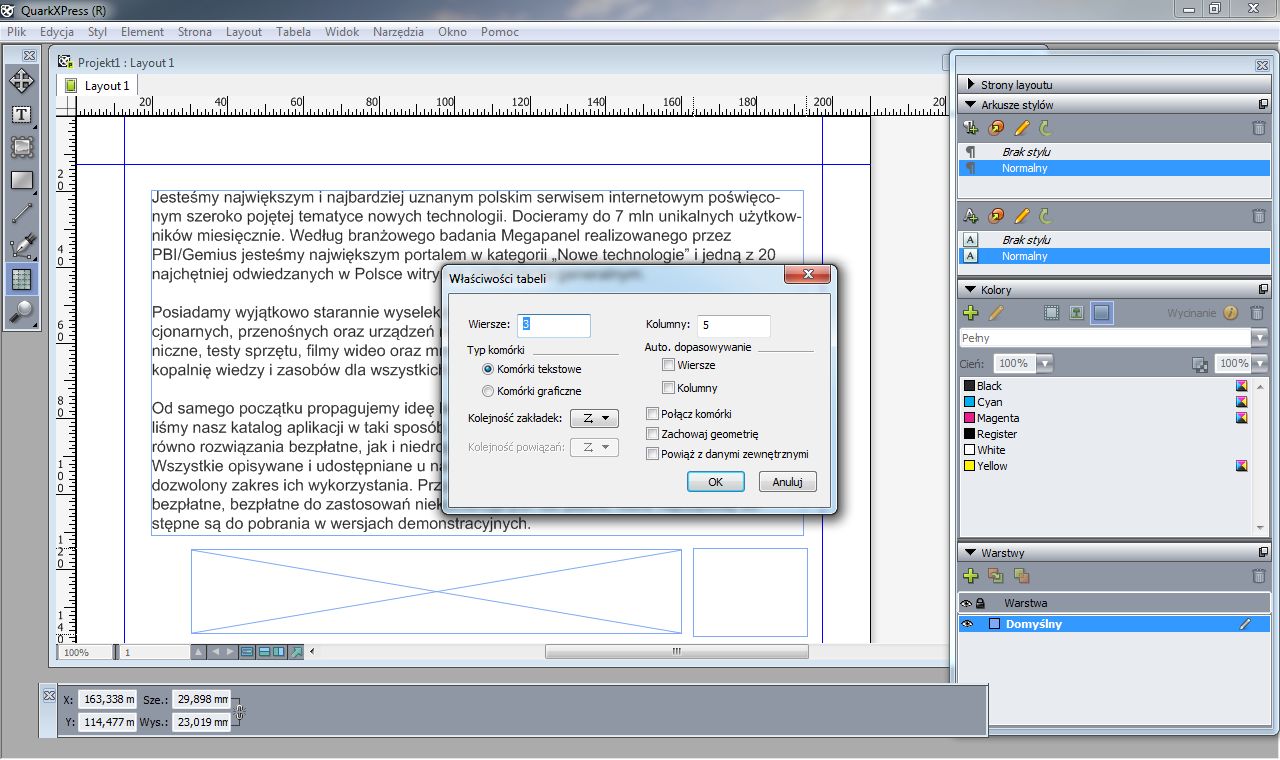Select Normalny character style
The height and width of the screenshot is (760, 1280).
[1025, 256]
